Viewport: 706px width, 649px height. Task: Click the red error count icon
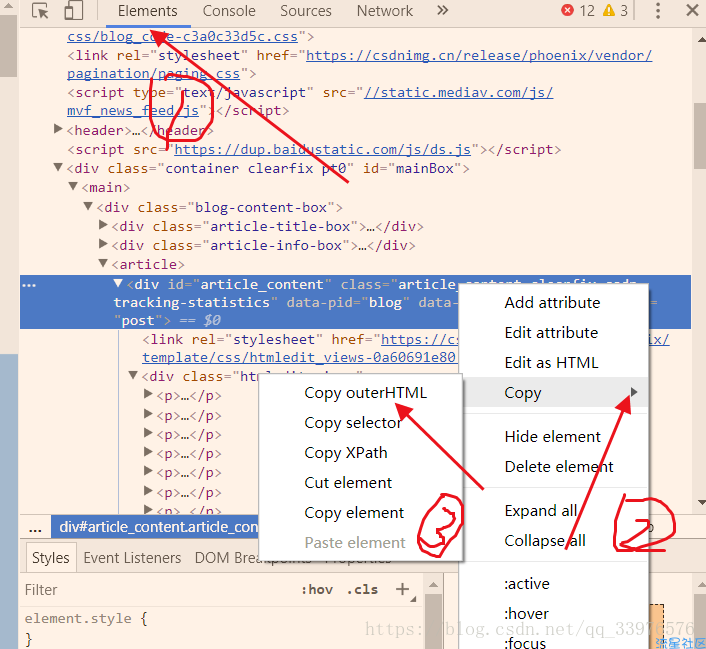[568, 11]
